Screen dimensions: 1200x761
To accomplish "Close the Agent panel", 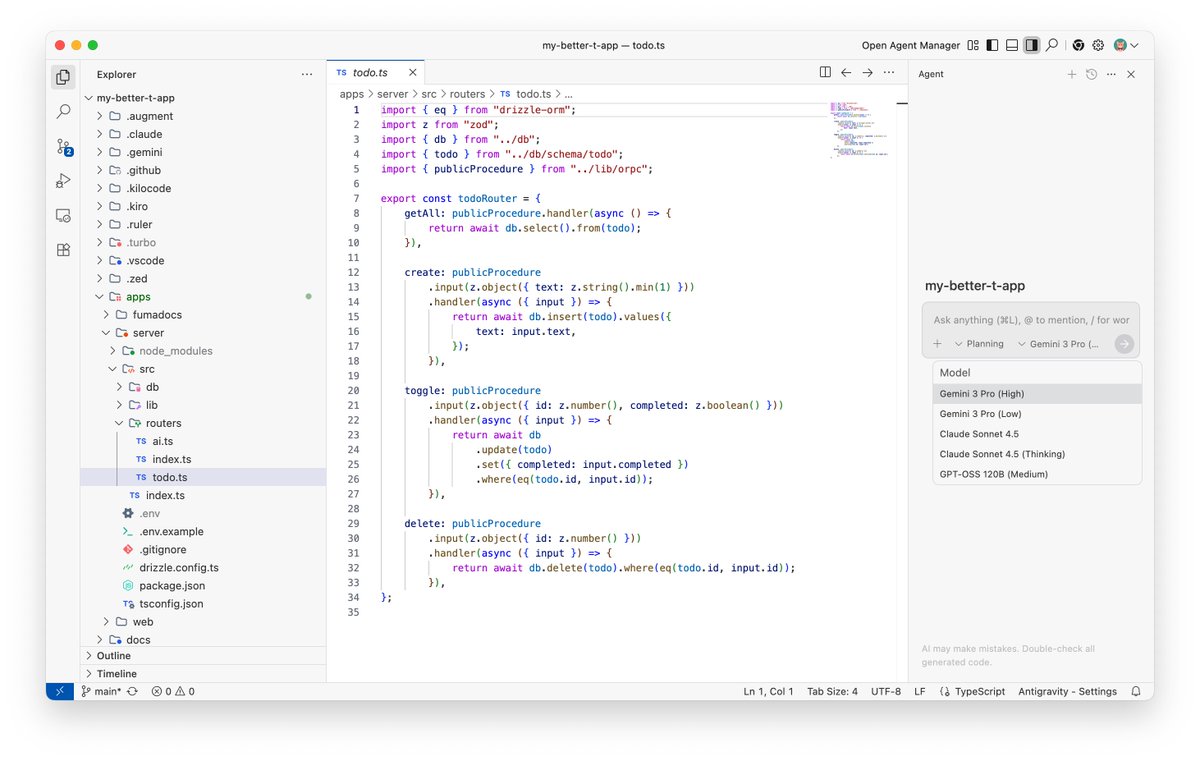I will pyautogui.click(x=1131, y=74).
